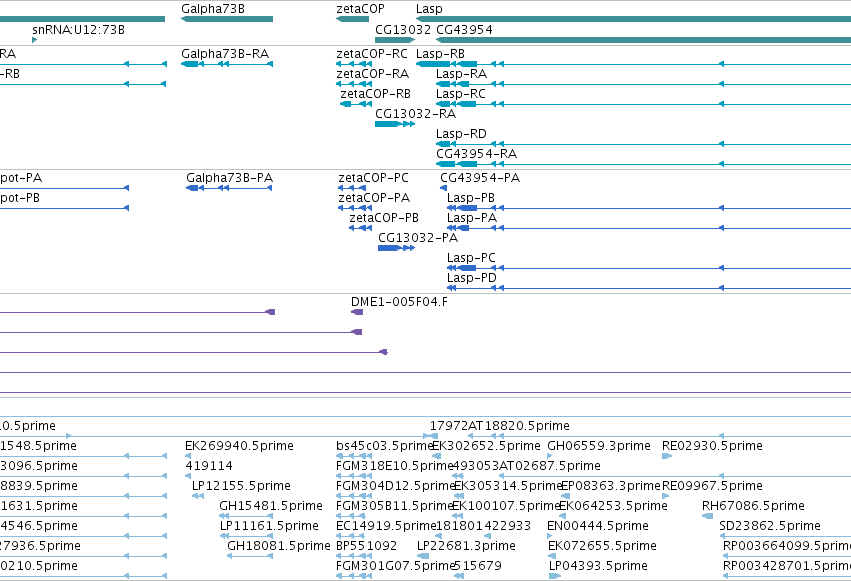Click the zetaCOP-PC protein label
The image size is (851, 581).
pyautogui.click(x=373, y=178)
